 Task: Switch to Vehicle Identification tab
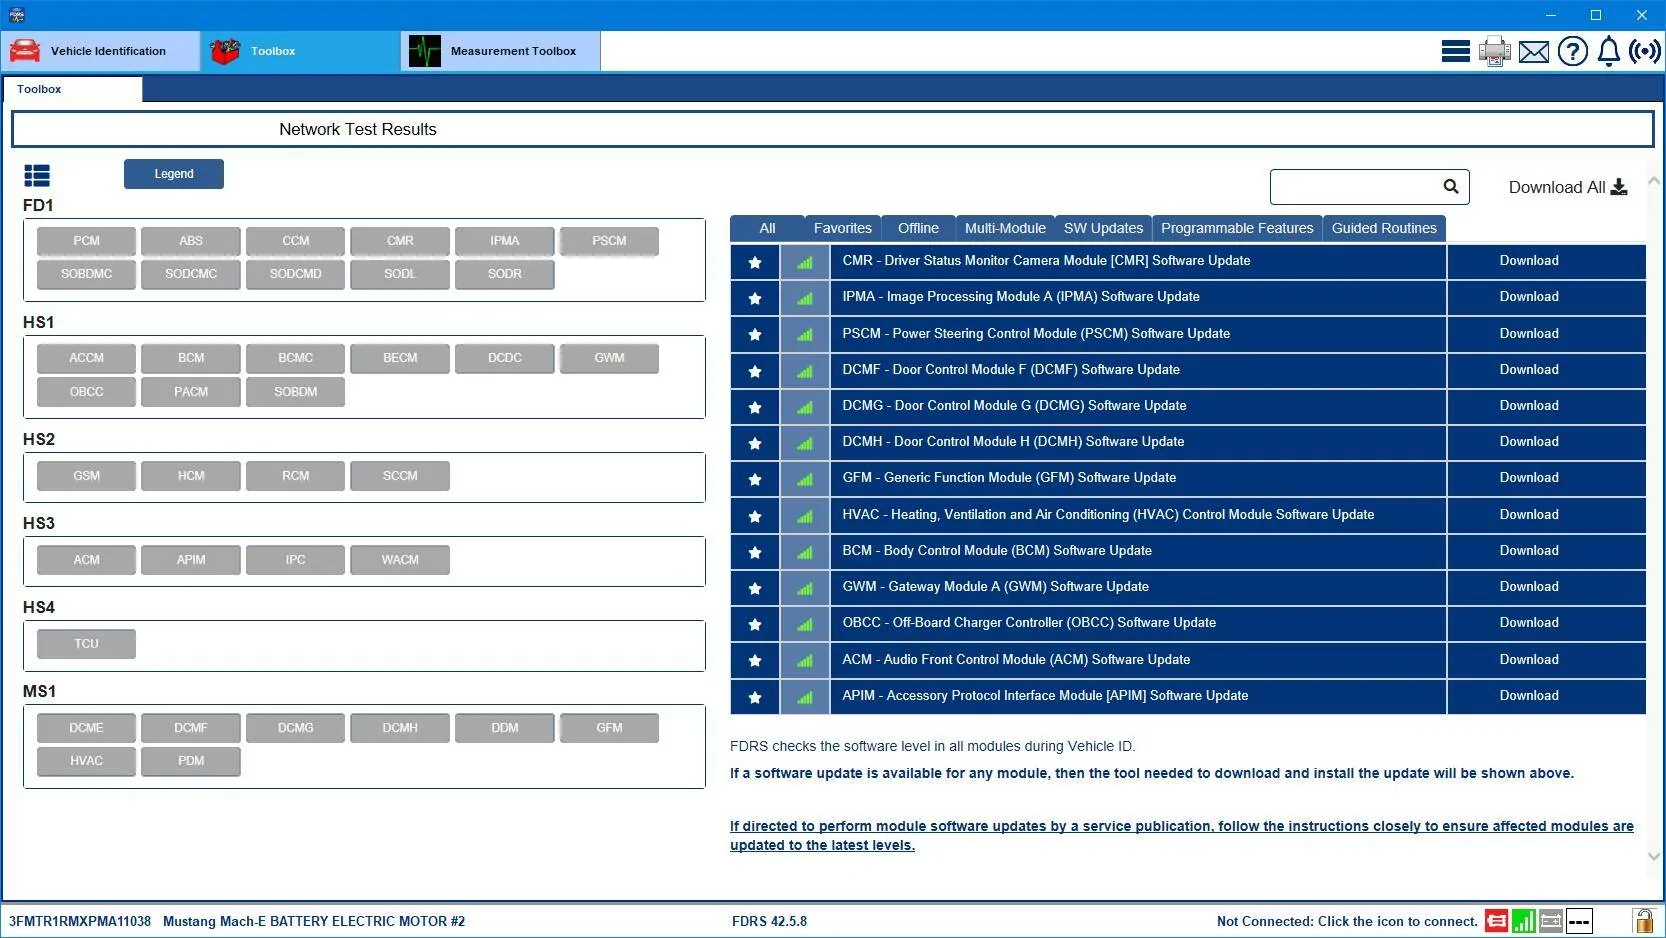pyautogui.click(x=100, y=51)
